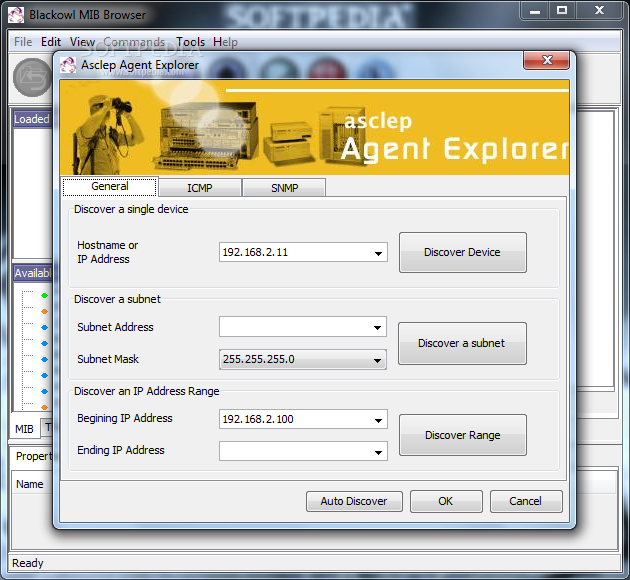Confirm with the OK button
This screenshot has width=630, height=580.
click(x=446, y=501)
